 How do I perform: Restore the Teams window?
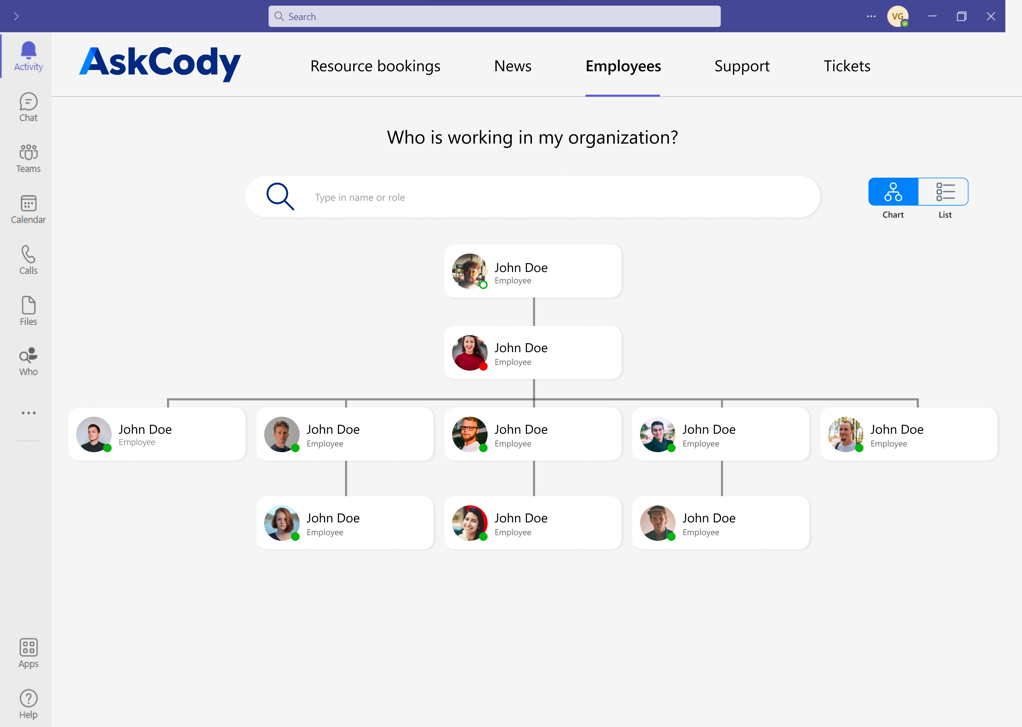click(x=961, y=16)
